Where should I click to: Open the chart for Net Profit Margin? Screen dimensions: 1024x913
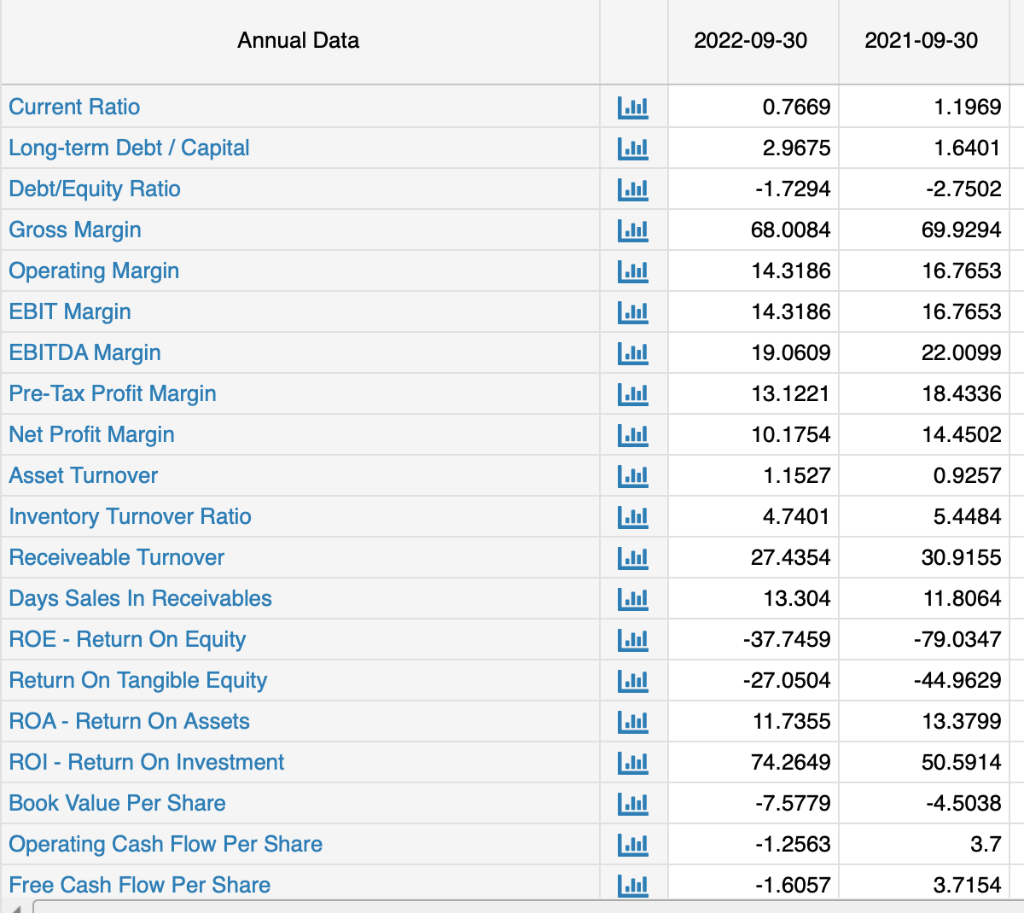(x=633, y=434)
